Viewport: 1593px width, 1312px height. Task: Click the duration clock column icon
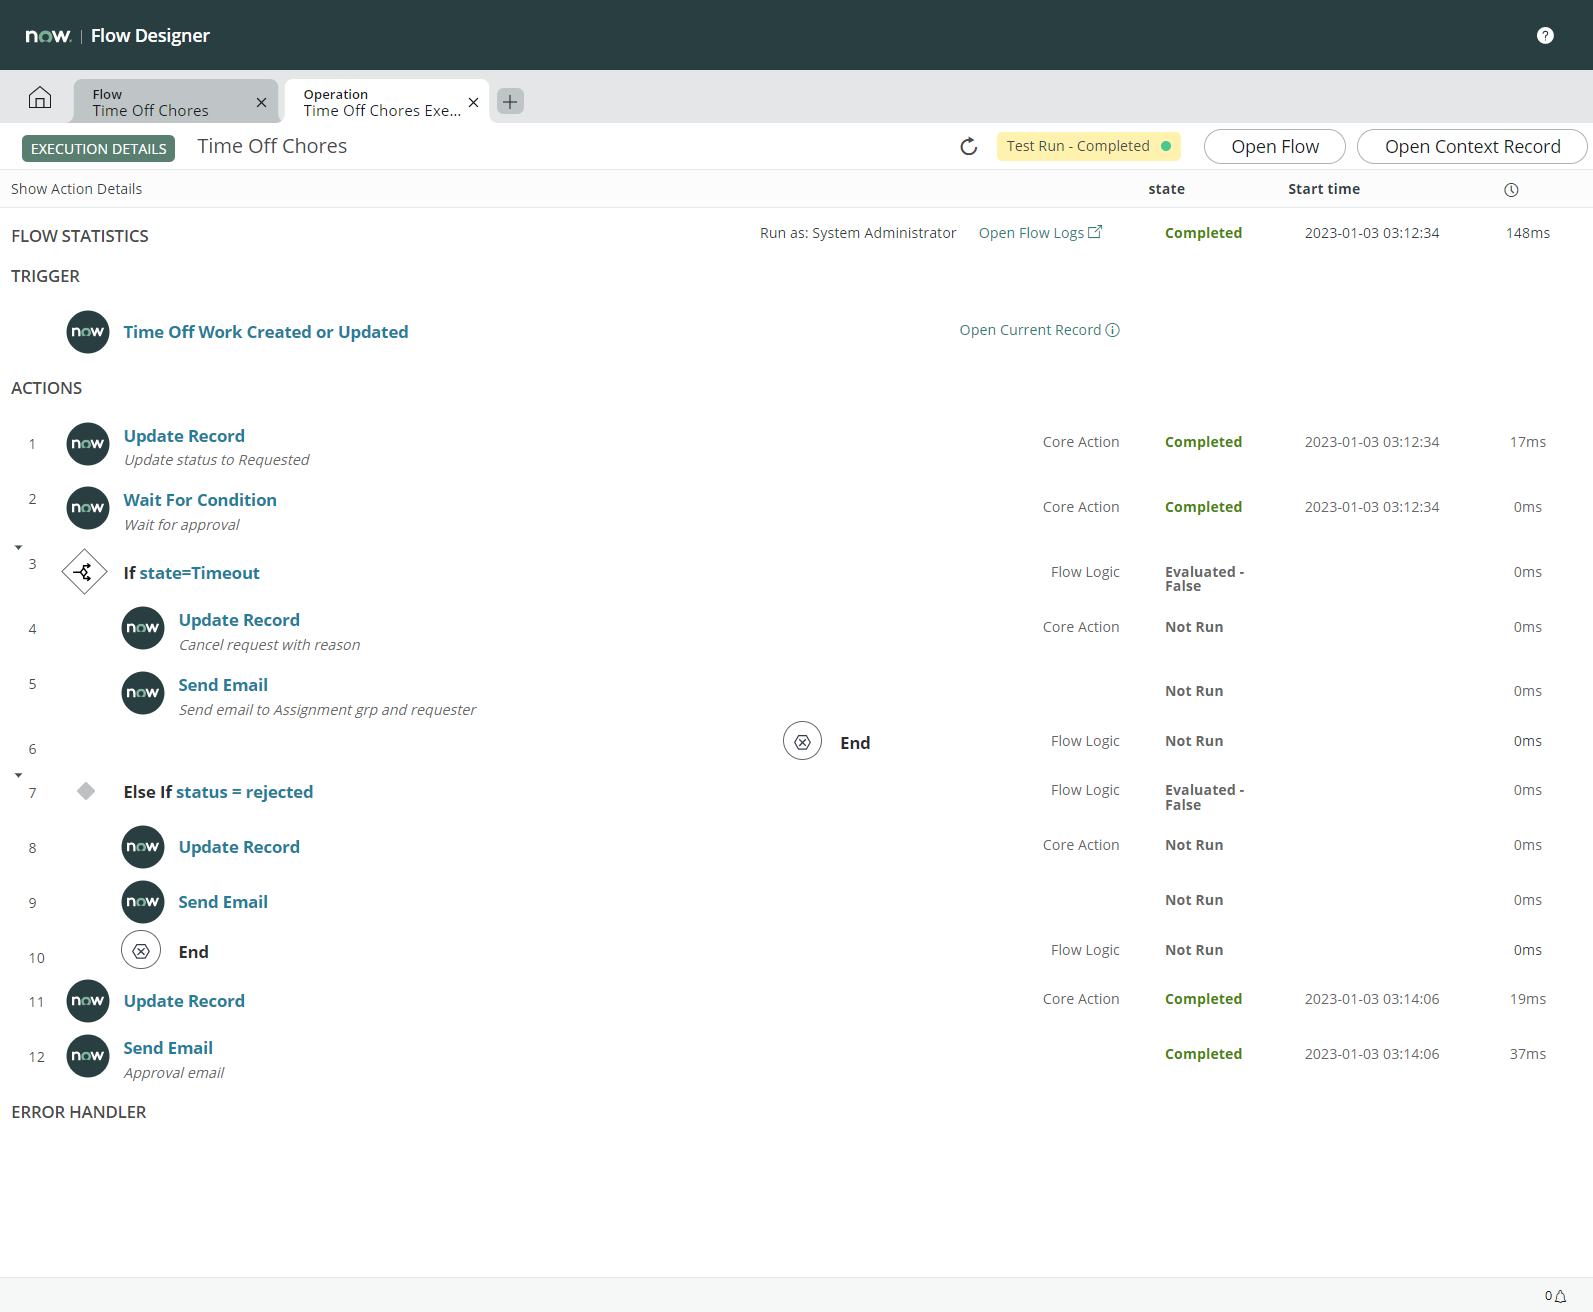coord(1511,190)
